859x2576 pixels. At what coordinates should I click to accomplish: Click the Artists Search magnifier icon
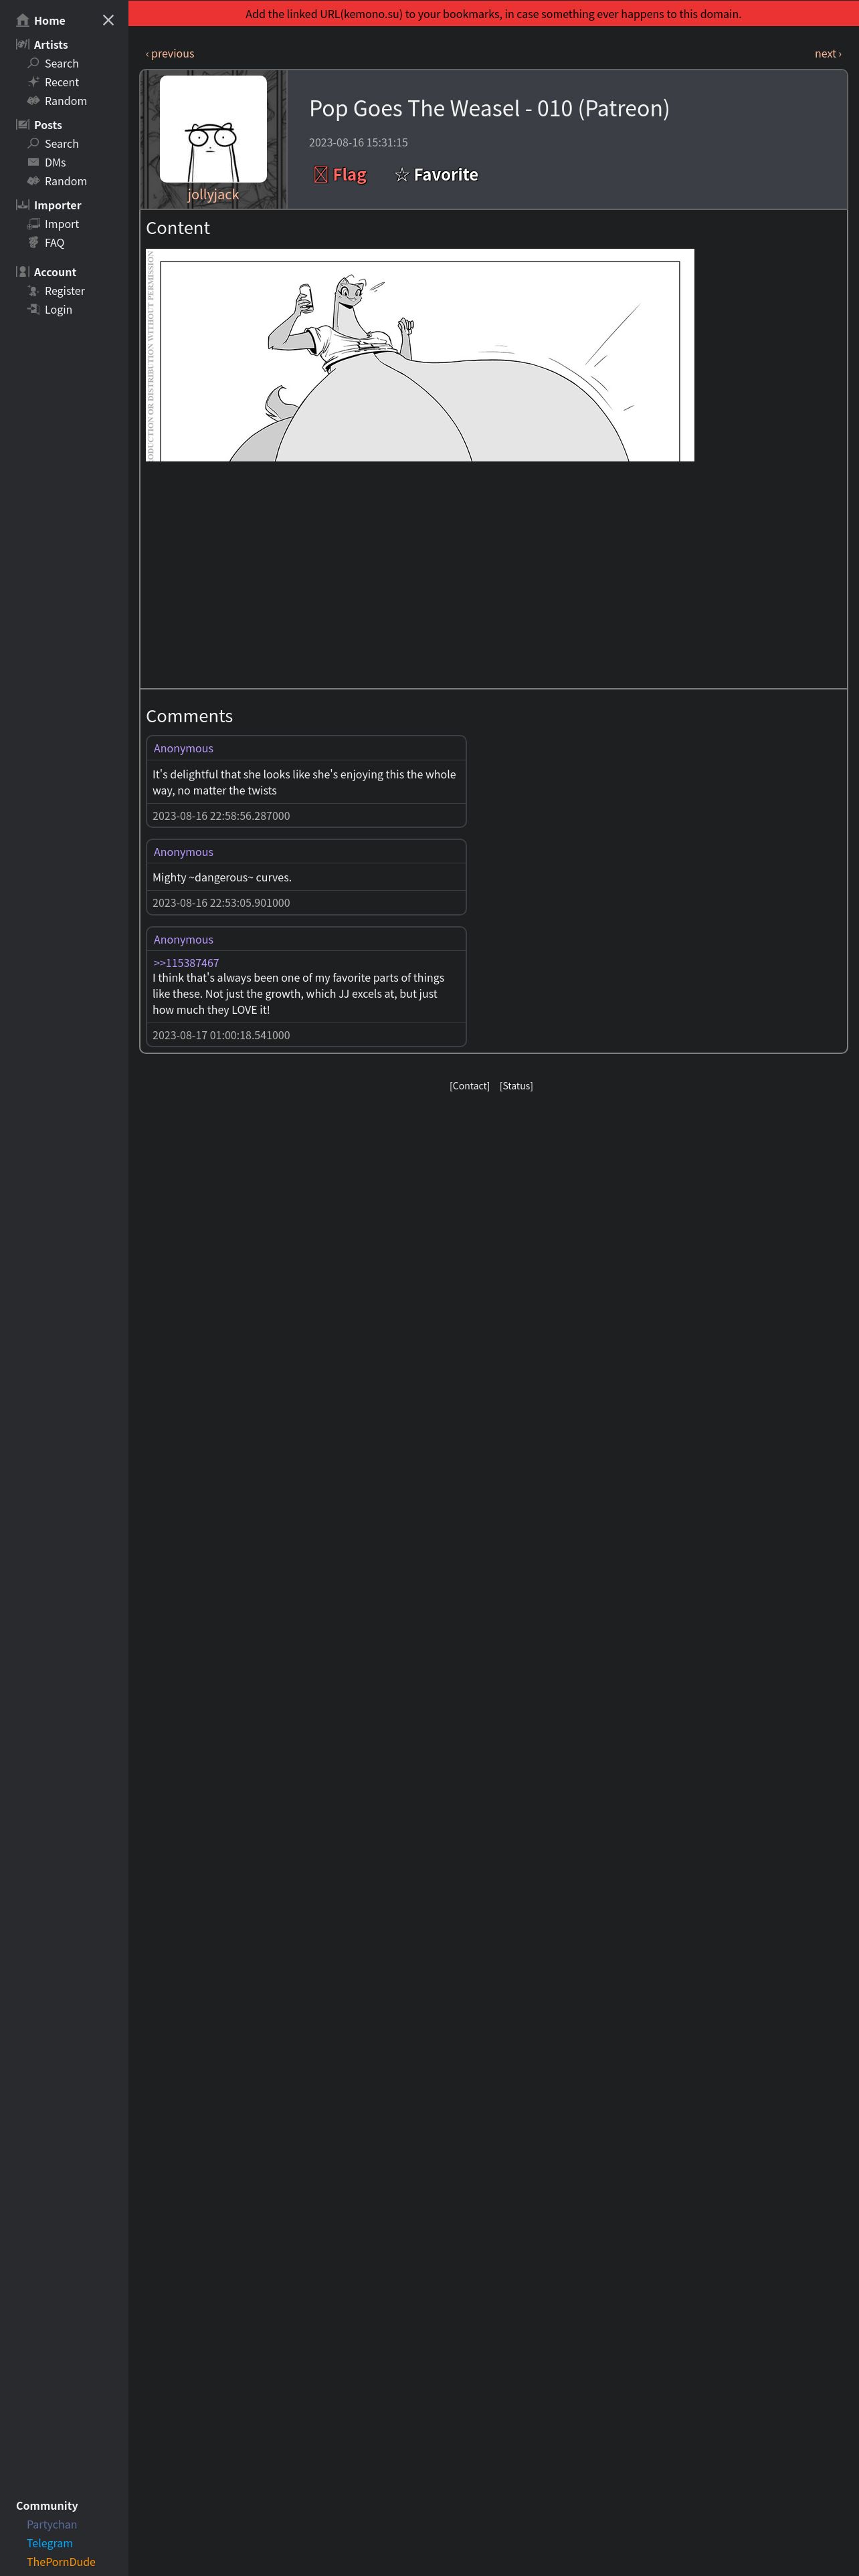(34, 63)
